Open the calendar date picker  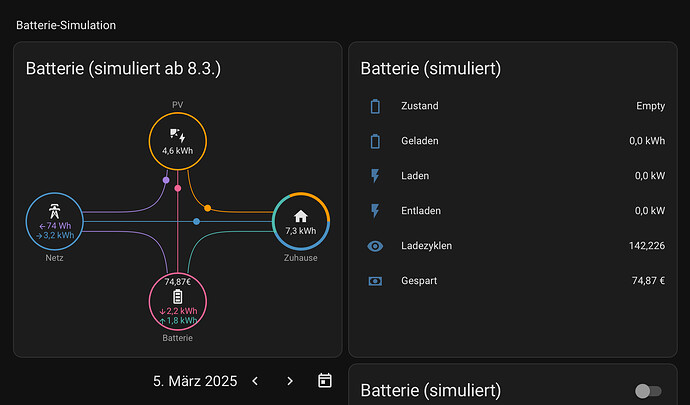click(325, 380)
